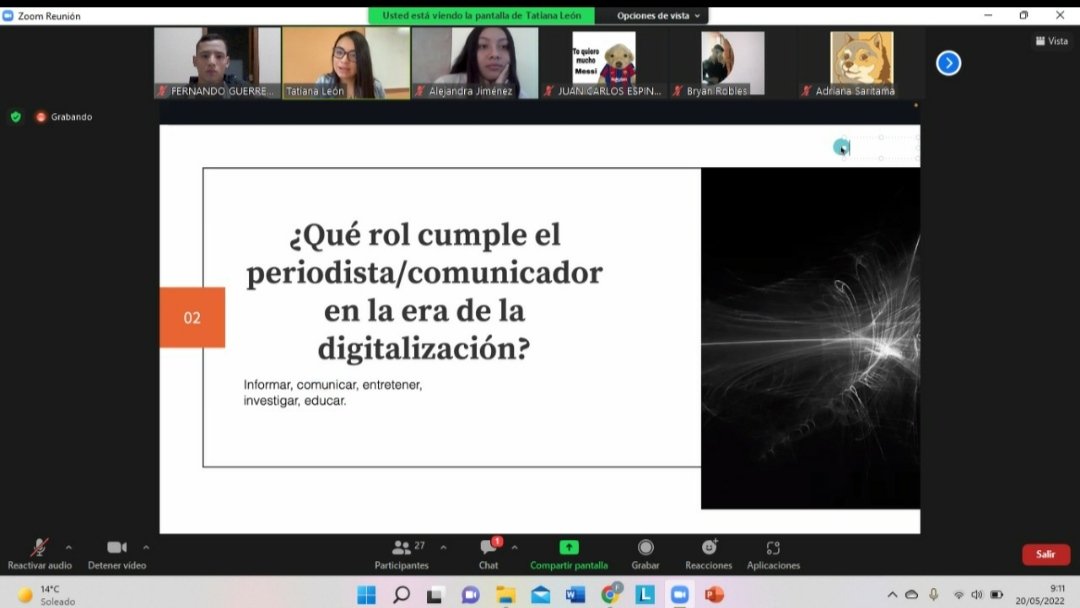Viewport: 1080px width, 608px height.
Task: Open the Participantes panel
Action: click(x=402, y=554)
